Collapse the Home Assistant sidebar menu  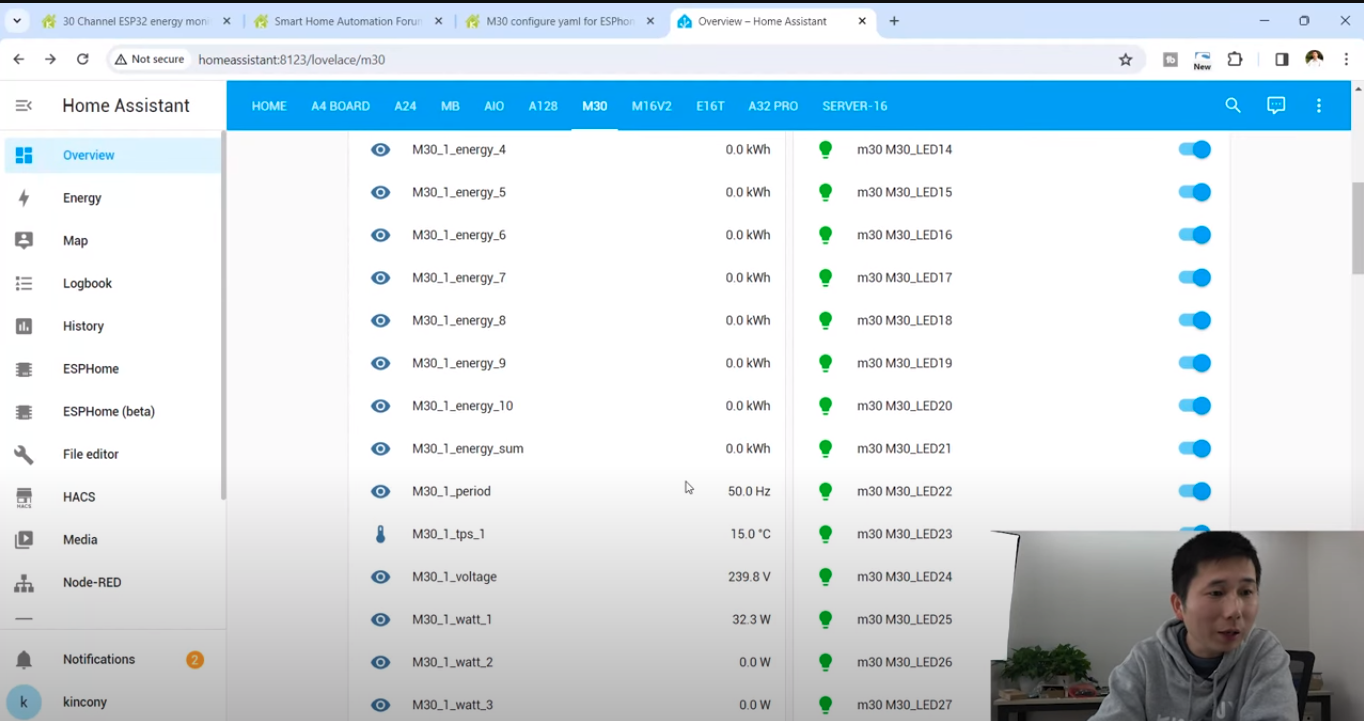(24, 106)
